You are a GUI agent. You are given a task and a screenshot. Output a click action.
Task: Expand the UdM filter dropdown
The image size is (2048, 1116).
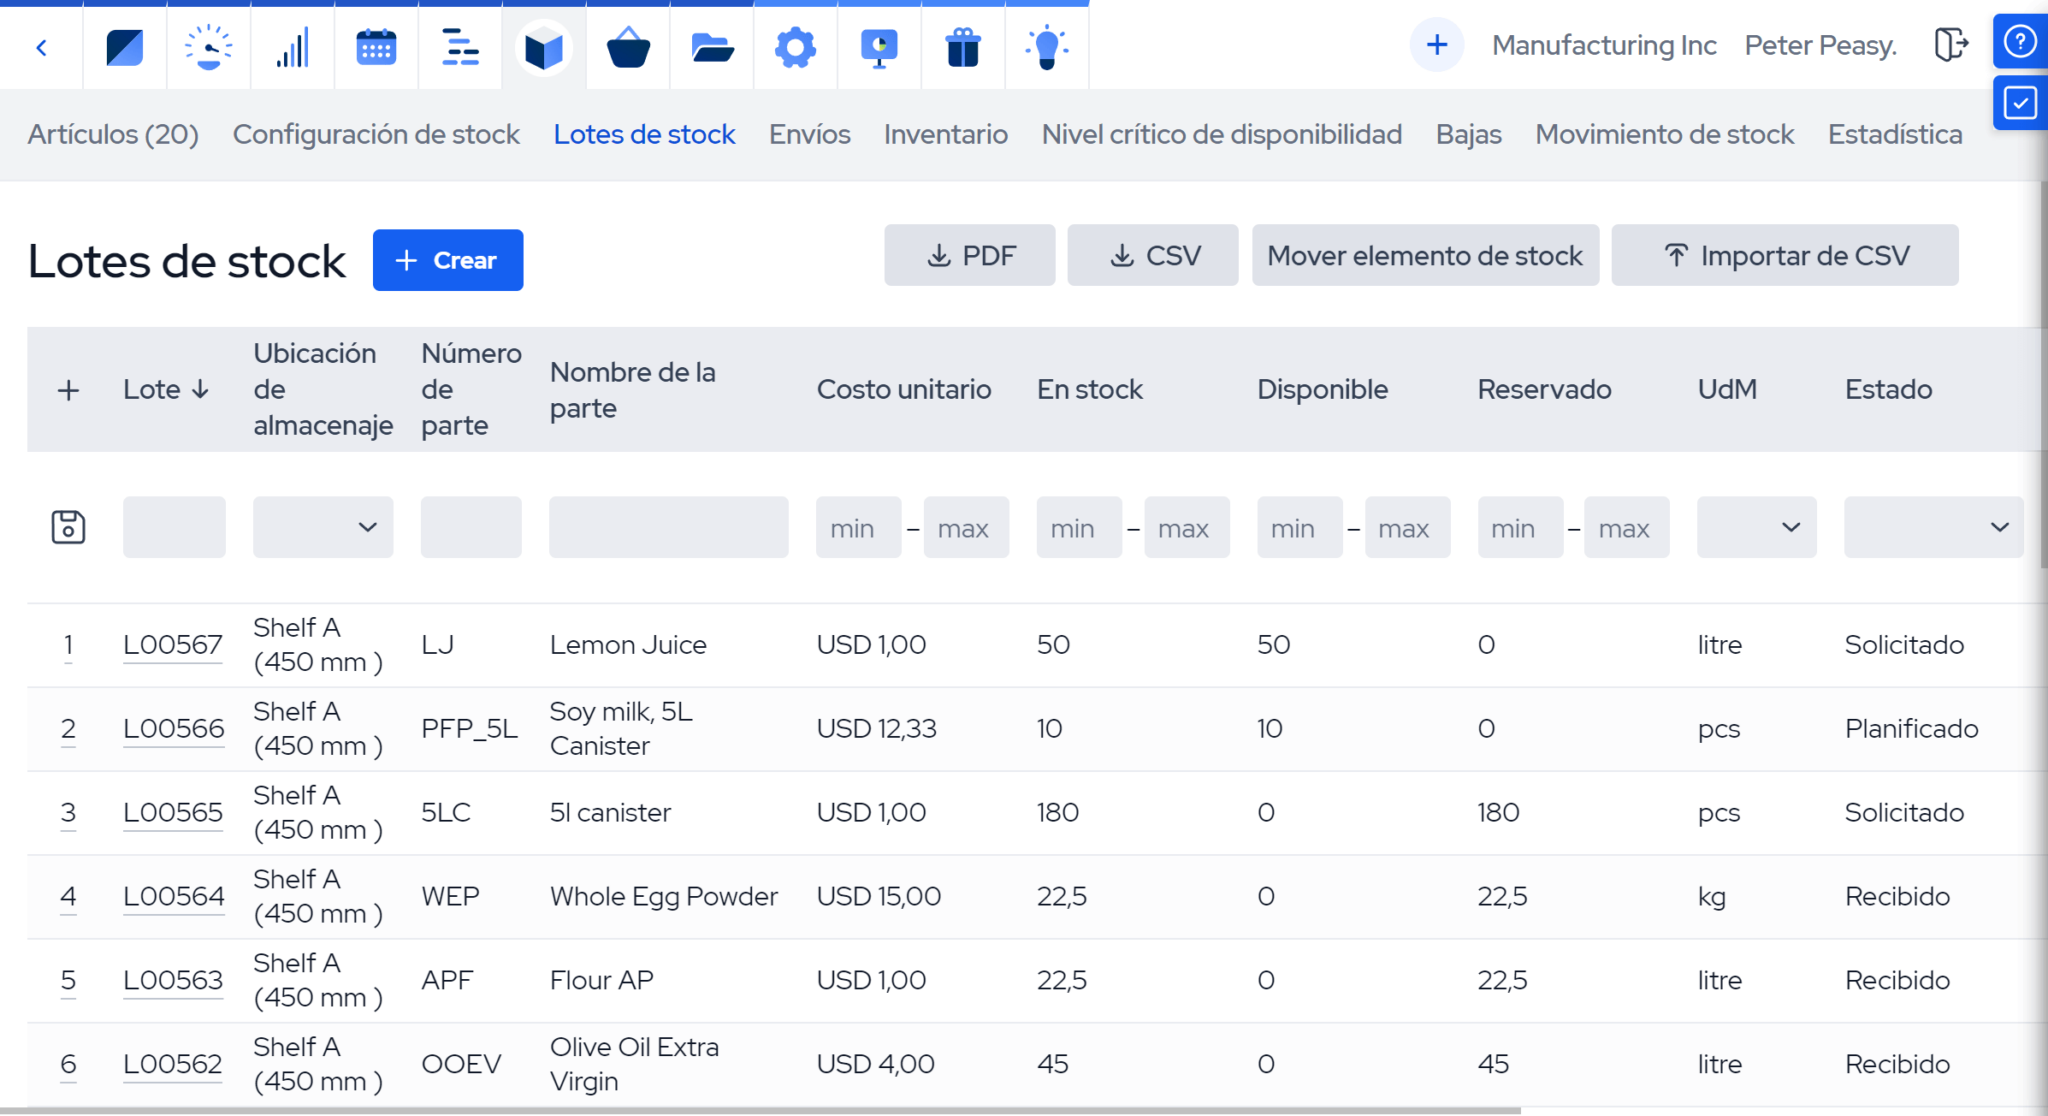click(x=1756, y=527)
